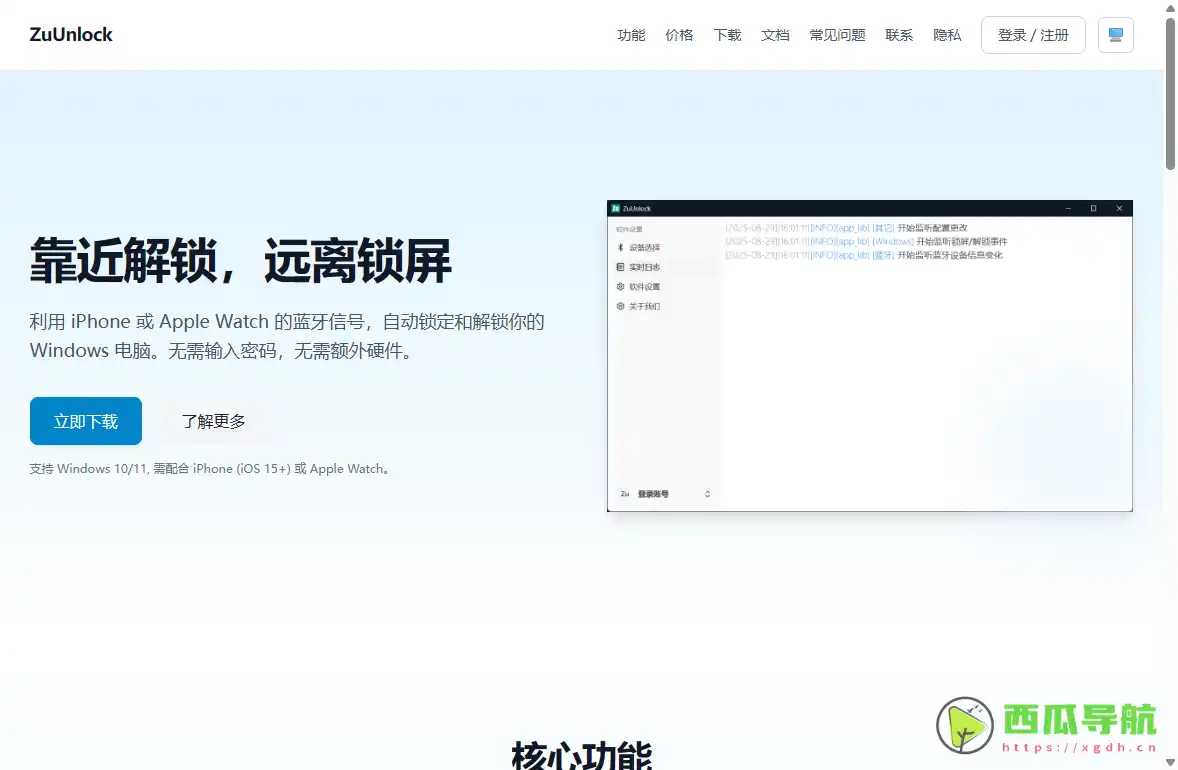The height and width of the screenshot is (770, 1178).
Task: Click the vertical scrollbar thumb
Action: click(x=1170, y=94)
